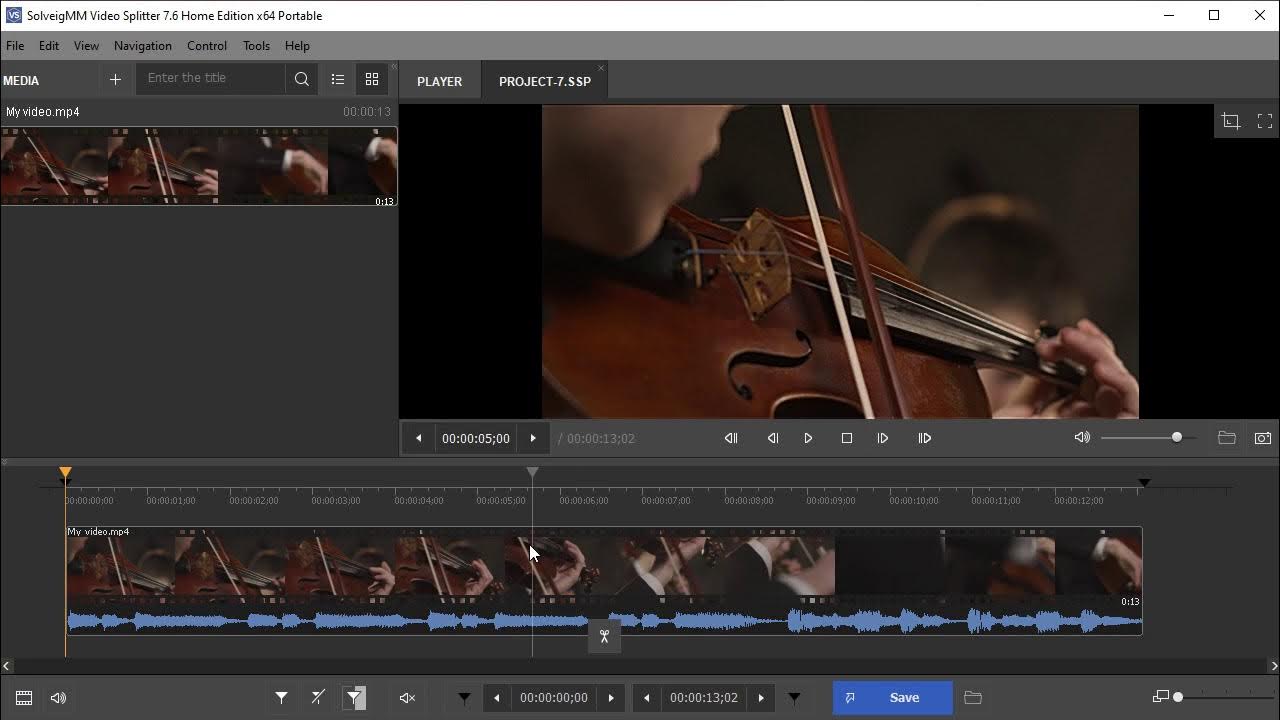Click the 00:00:13 duration of My video.mp4

pos(367,112)
